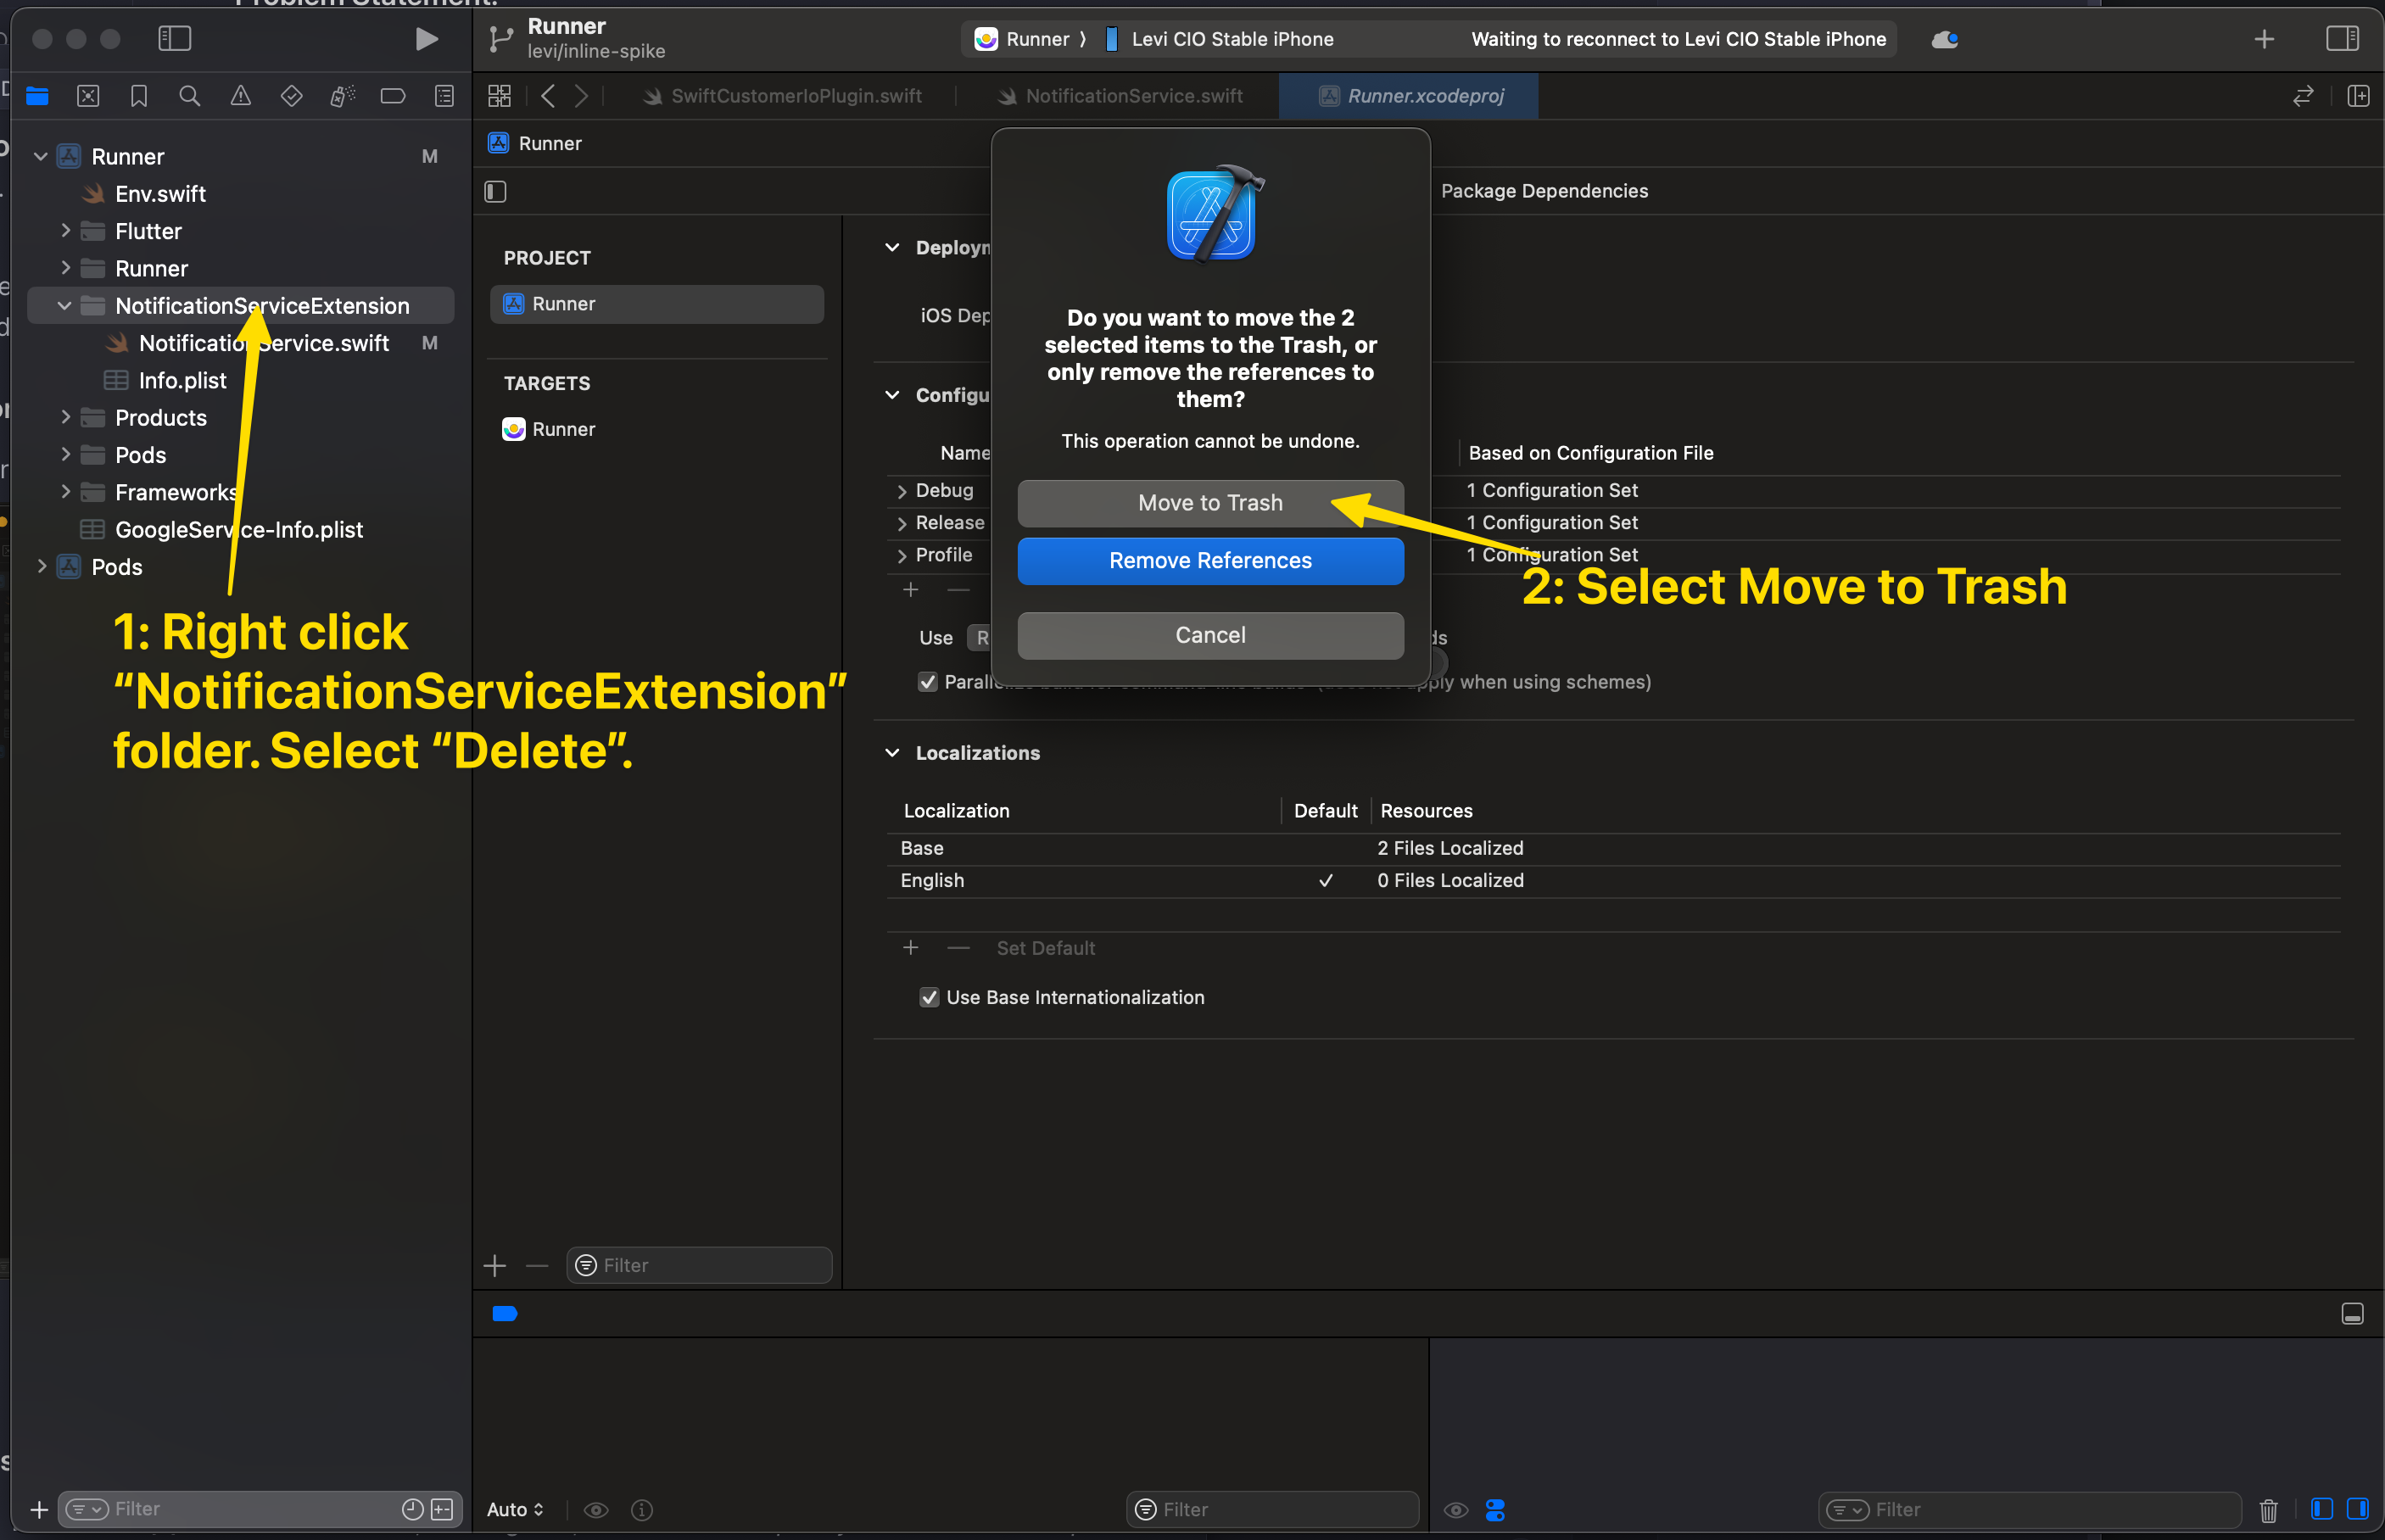Click the related items grid icon
This screenshot has height=1540, width=2385.
pyautogui.click(x=499, y=96)
